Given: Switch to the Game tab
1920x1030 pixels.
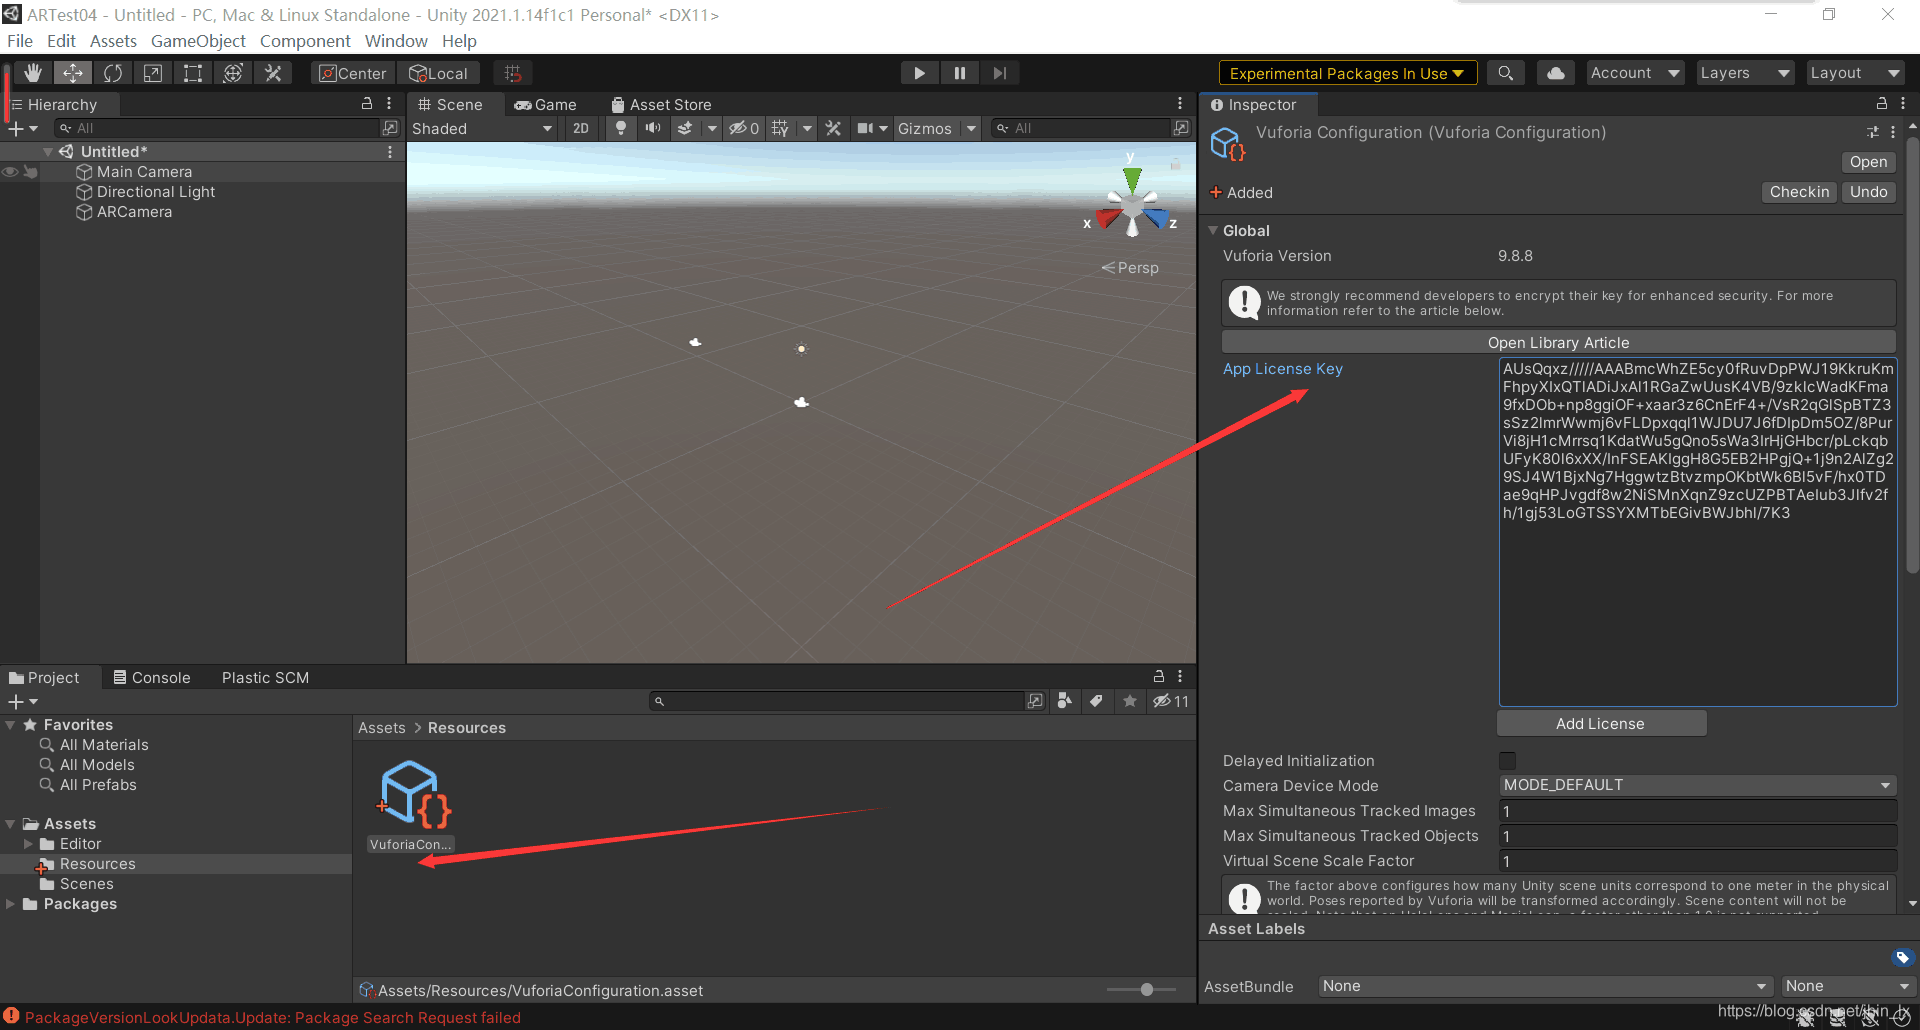Looking at the screenshot, I should coord(546,104).
